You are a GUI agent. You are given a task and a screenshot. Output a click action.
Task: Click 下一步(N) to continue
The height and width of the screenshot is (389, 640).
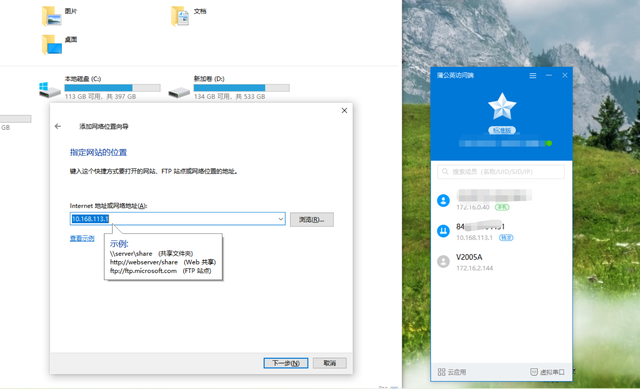tap(286, 363)
